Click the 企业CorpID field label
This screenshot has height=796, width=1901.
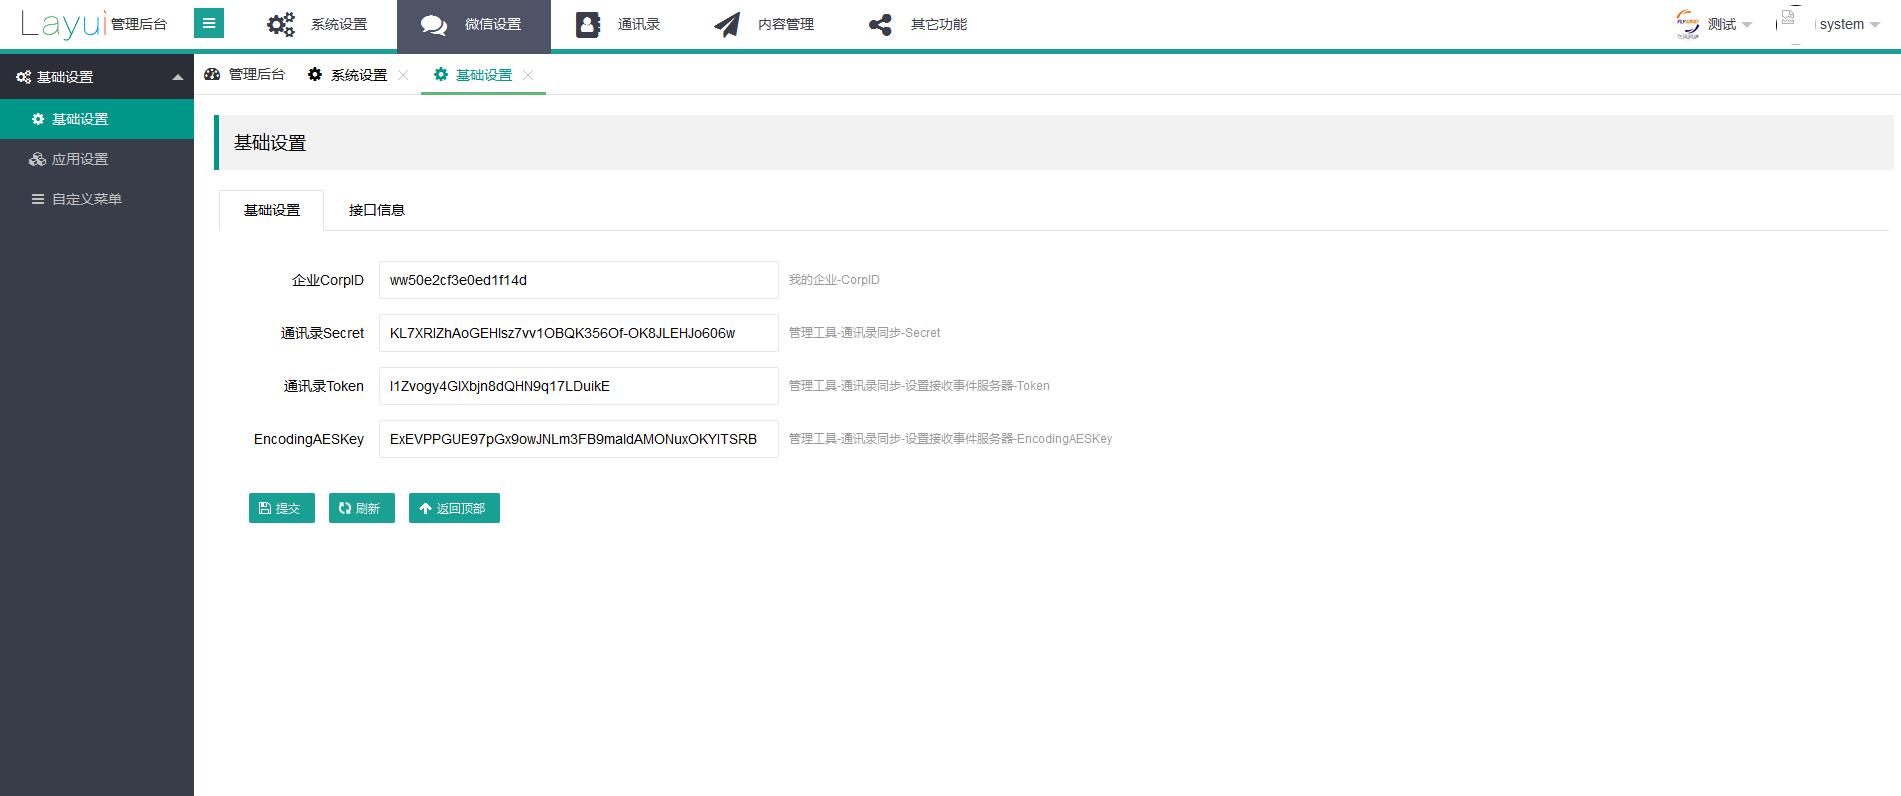328,280
